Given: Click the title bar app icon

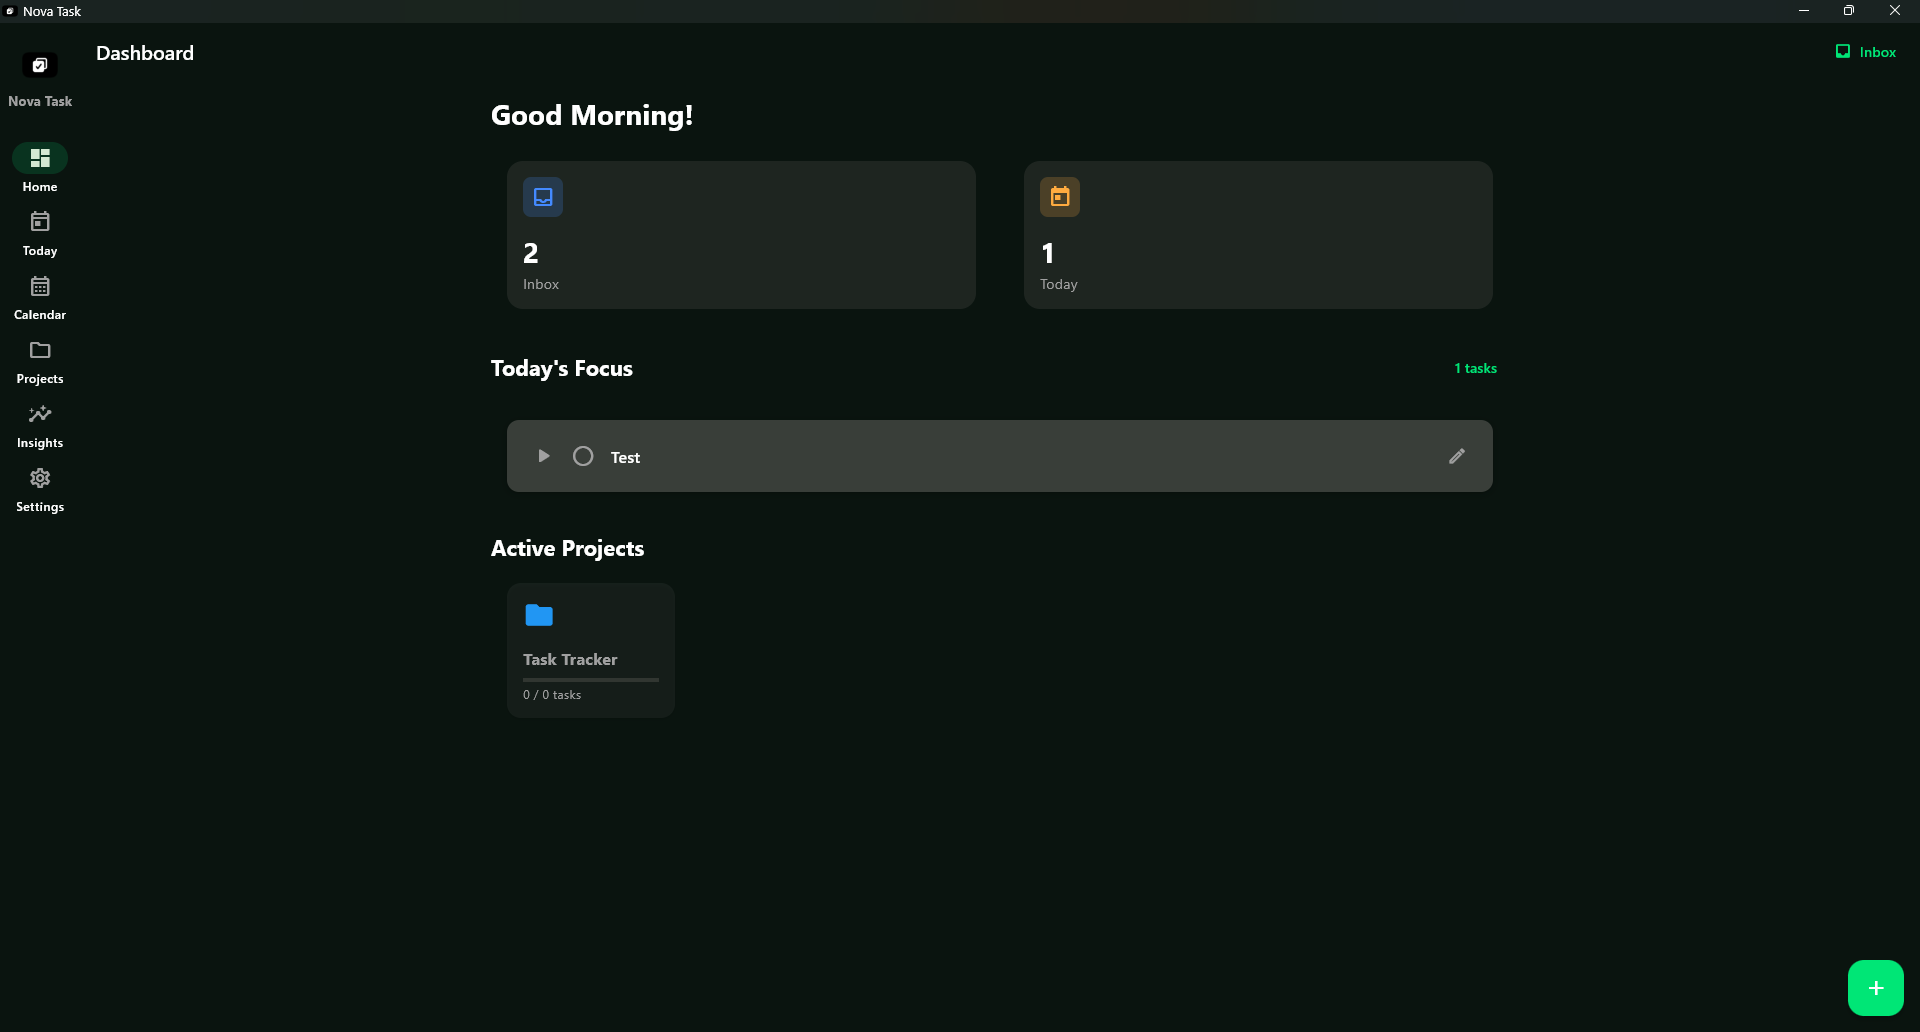Looking at the screenshot, I should pos(10,11).
